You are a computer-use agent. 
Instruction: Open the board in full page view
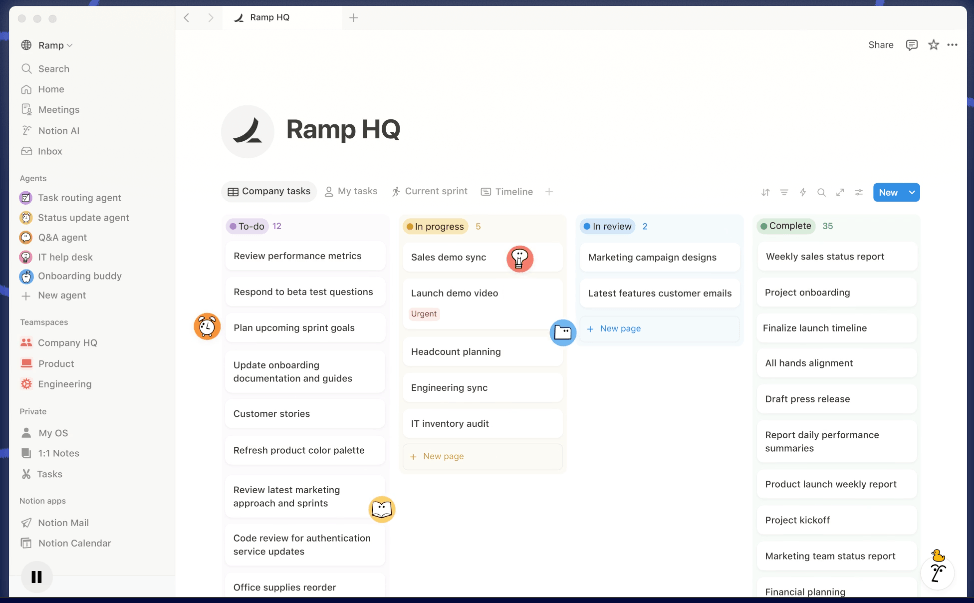(840, 192)
